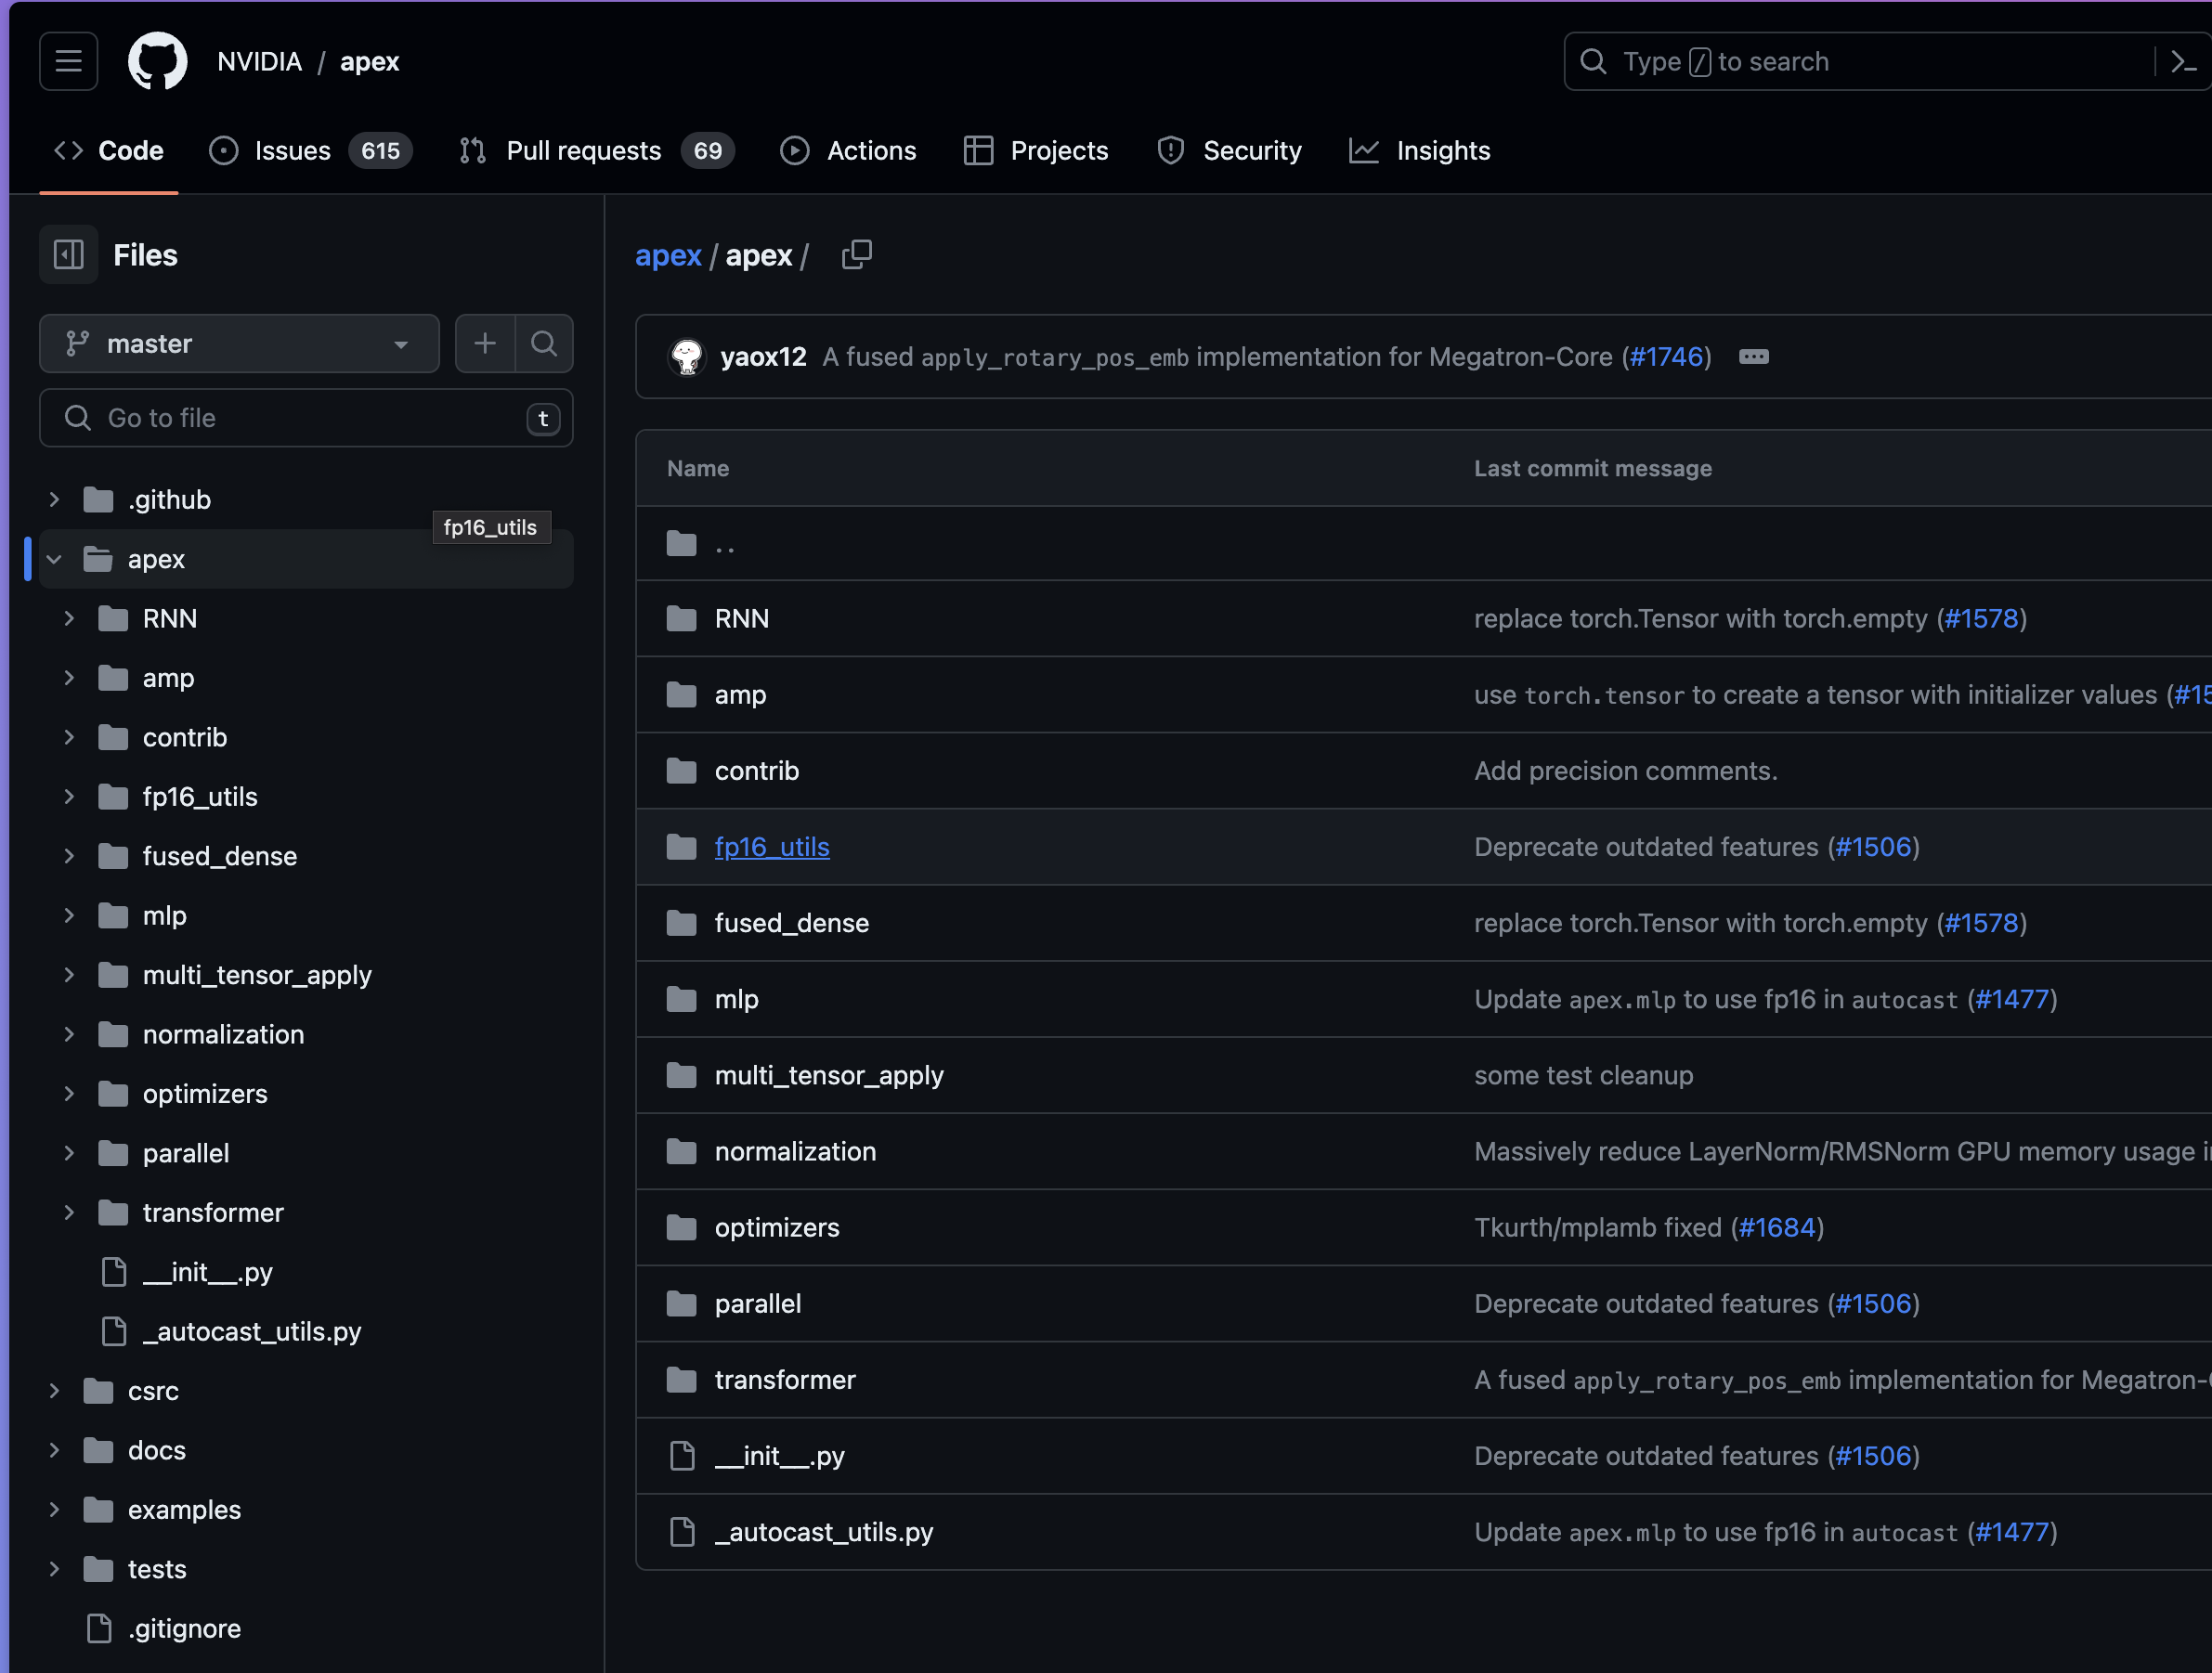Open the Insights tab
This screenshot has width=2212, height=1673.
[x=1419, y=151]
